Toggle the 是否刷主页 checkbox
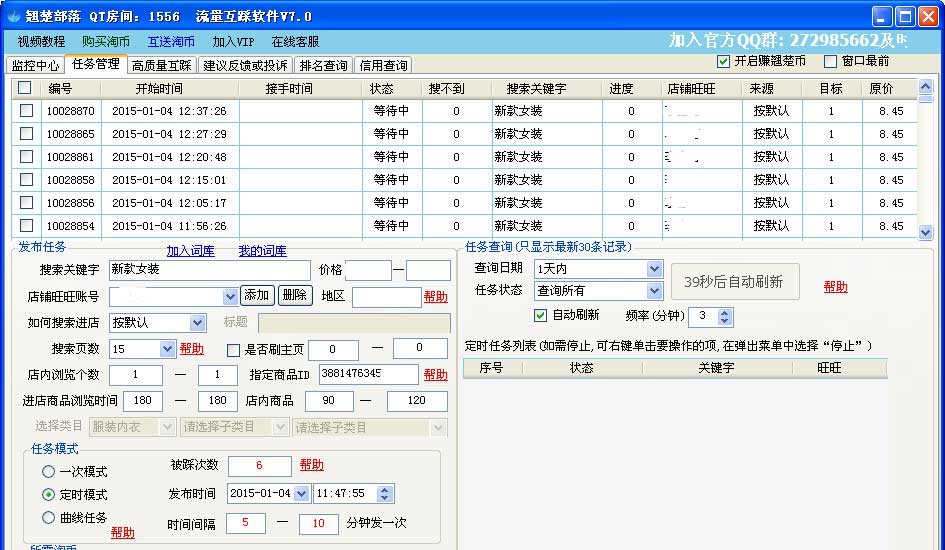This screenshot has height=550, width=945. (233, 349)
